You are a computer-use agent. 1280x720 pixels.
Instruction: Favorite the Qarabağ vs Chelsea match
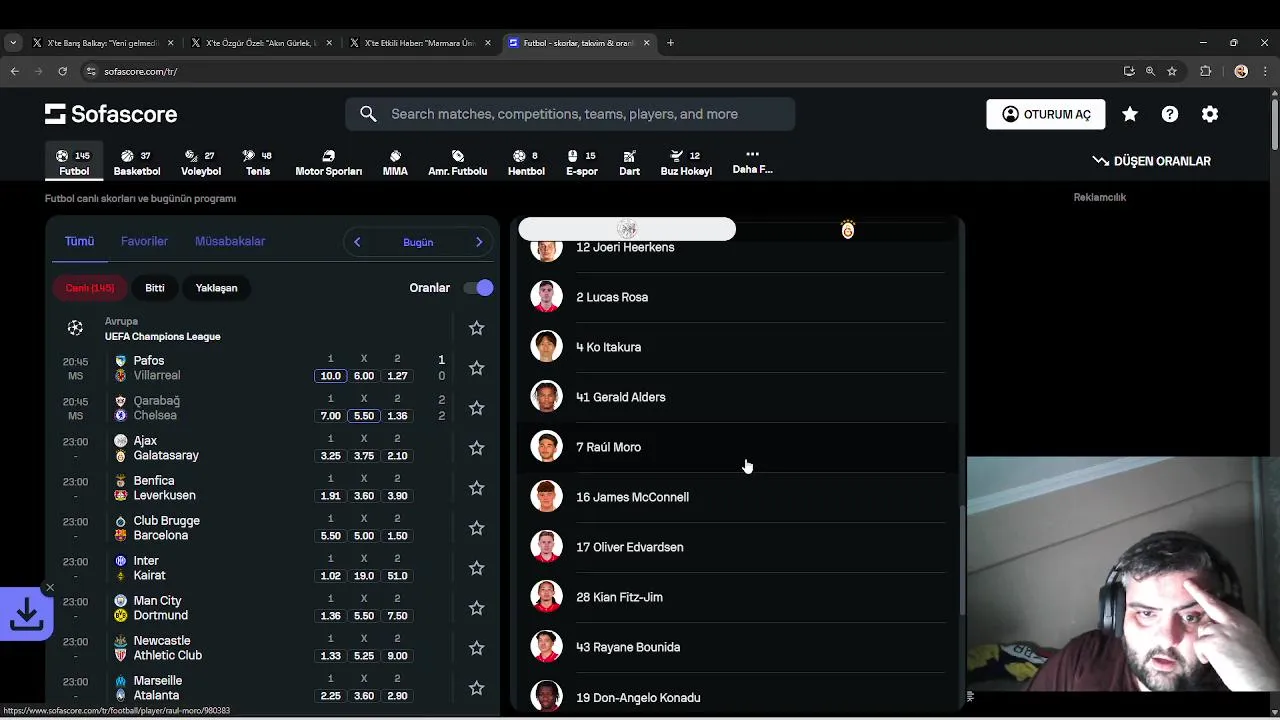(x=477, y=408)
